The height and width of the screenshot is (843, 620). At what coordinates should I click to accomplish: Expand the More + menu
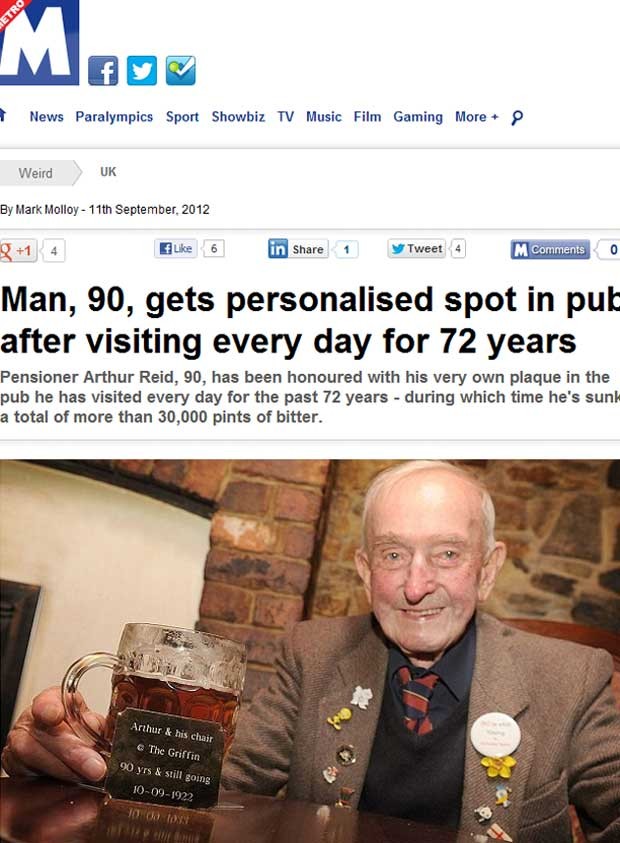(x=476, y=117)
